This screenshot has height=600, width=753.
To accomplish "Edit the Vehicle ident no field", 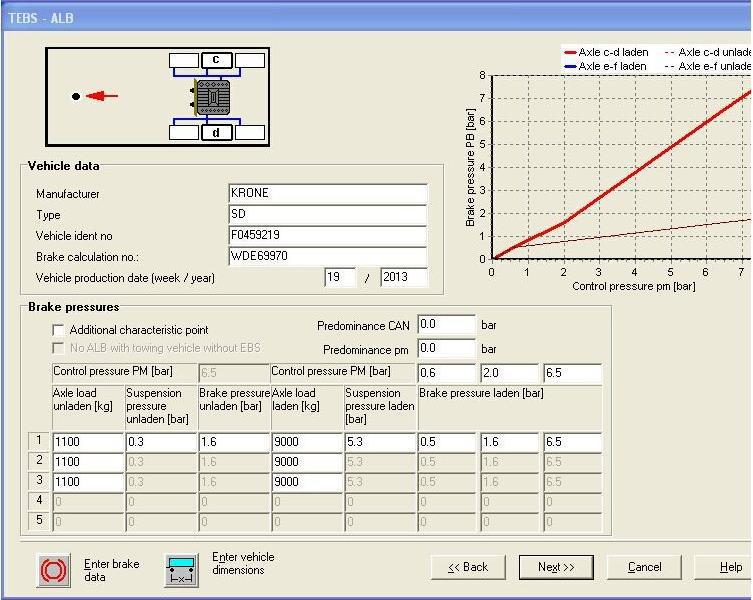I will point(328,235).
